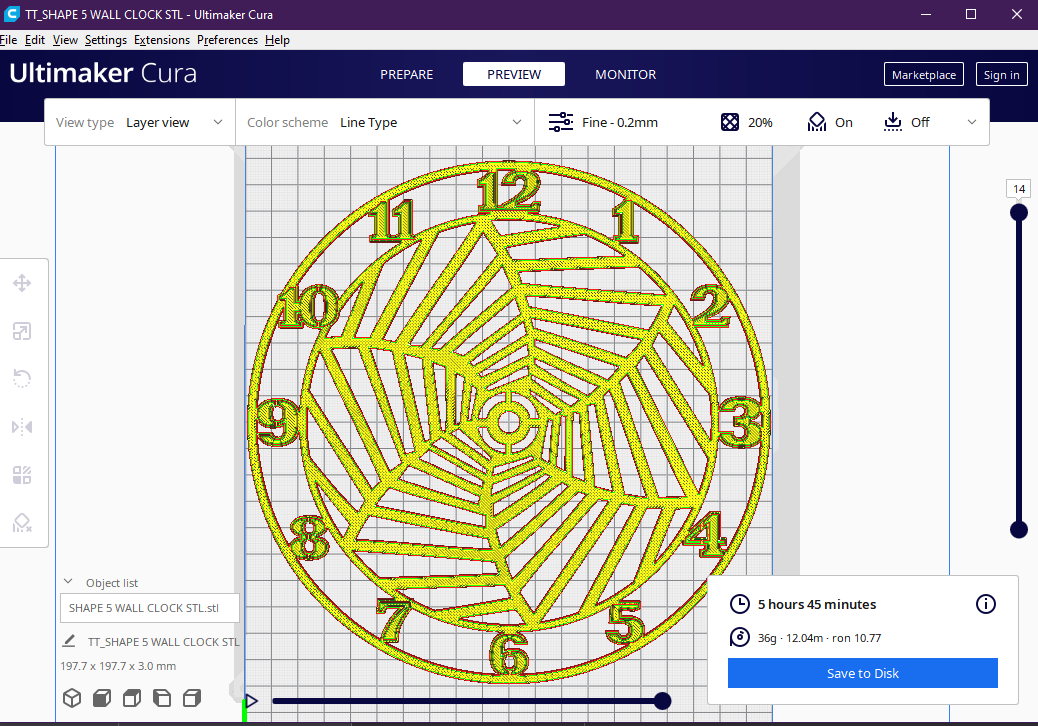
Task: Open the Help menu
Action: (x=277, y=40)
